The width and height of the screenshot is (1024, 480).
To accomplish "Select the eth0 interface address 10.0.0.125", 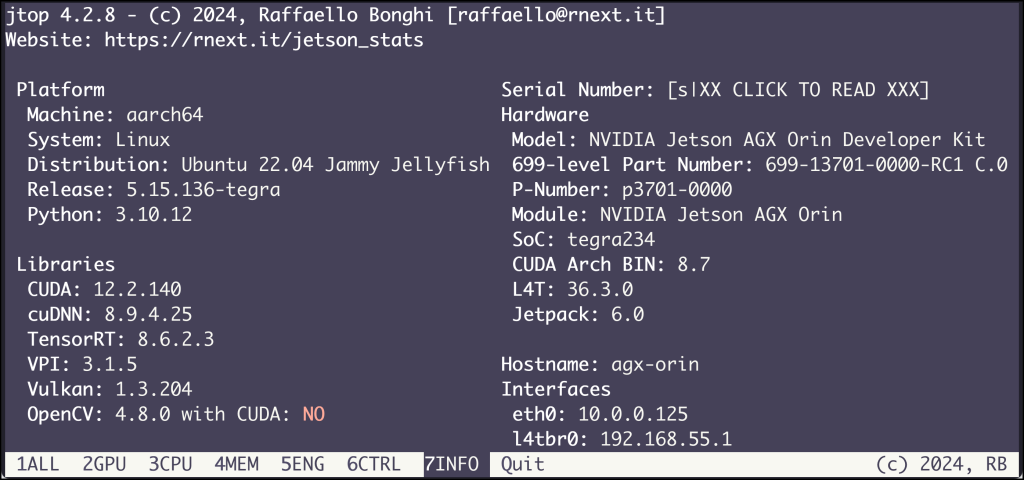I will [633, 414].
